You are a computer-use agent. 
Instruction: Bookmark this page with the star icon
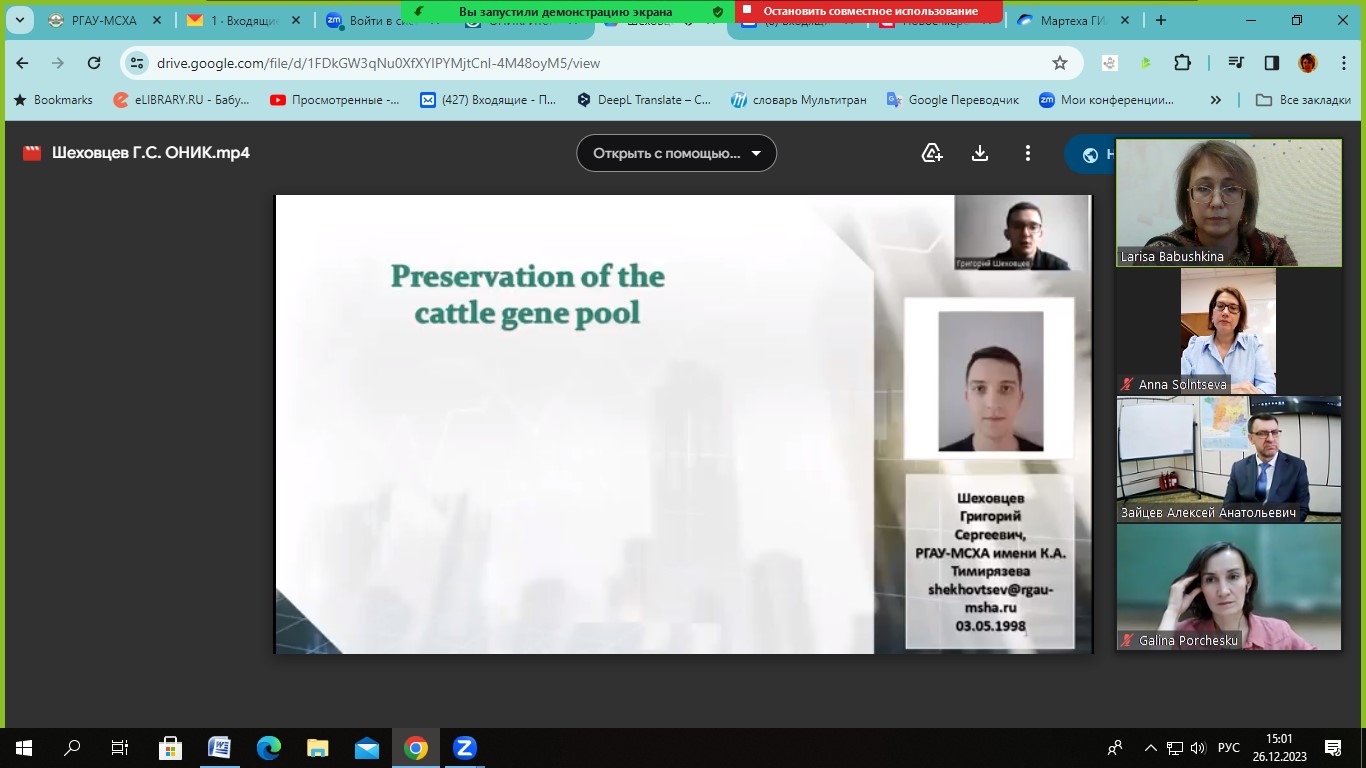(x=1060, y=63)
